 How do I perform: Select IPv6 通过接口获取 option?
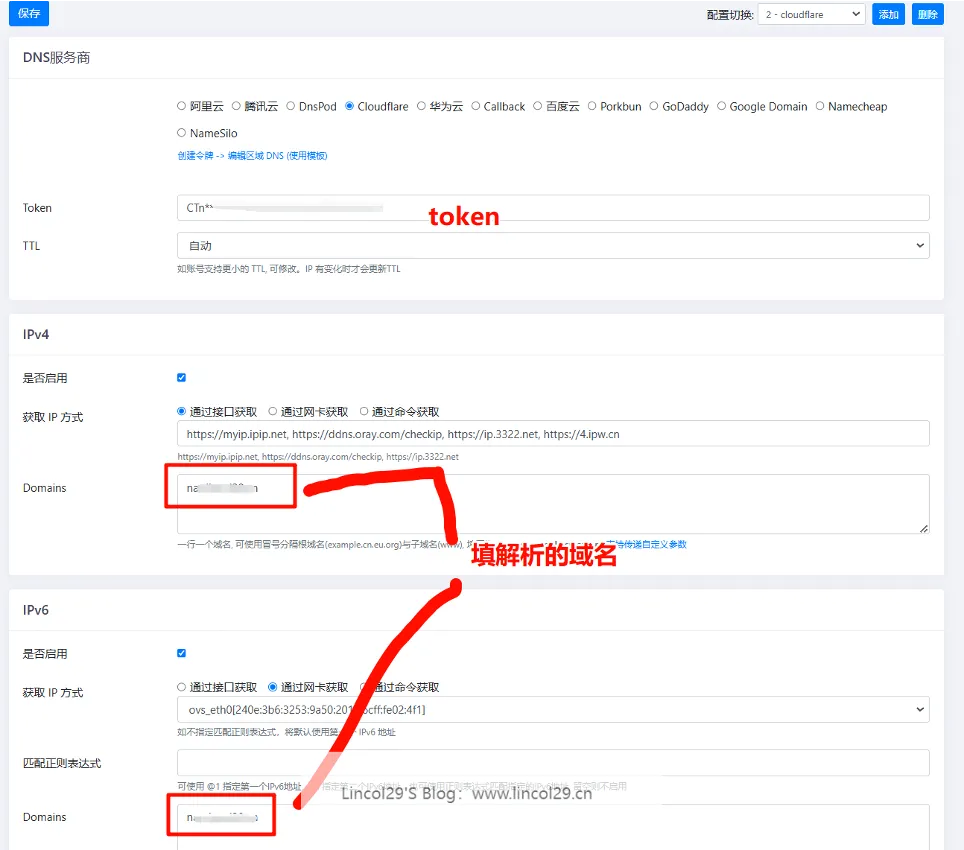pyautogui.click(x=181, y=687)
